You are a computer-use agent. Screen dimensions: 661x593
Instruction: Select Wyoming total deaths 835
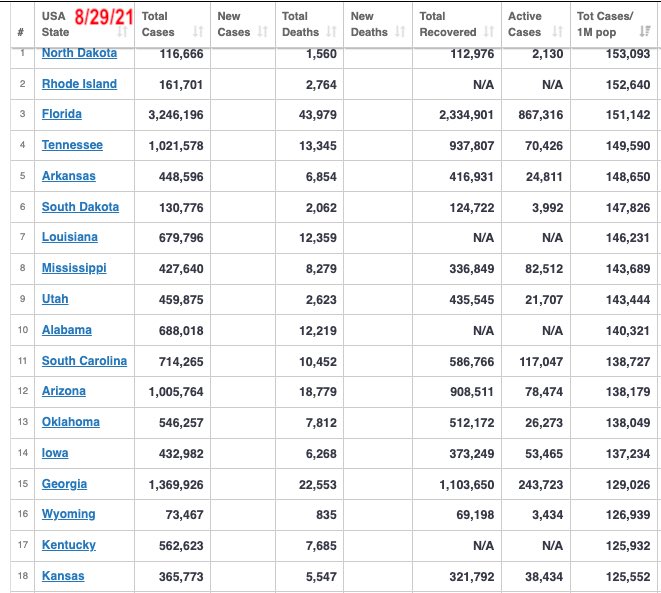click(x=326, y=515)
